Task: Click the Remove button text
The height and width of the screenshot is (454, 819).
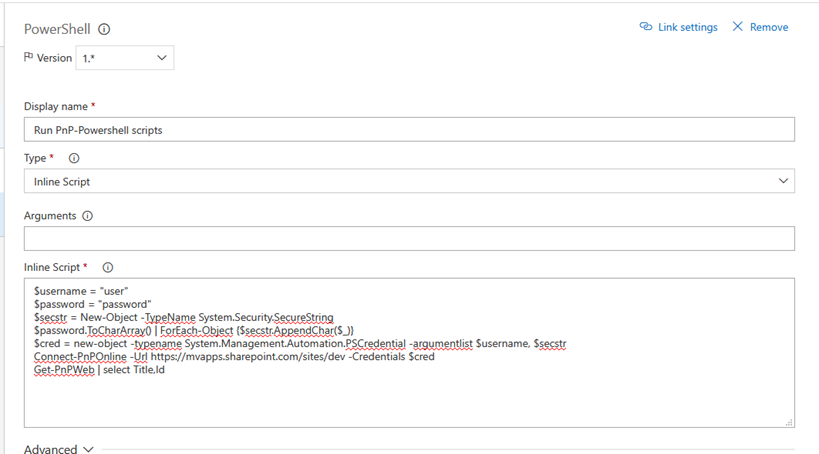Action: (x=769, y=27)
